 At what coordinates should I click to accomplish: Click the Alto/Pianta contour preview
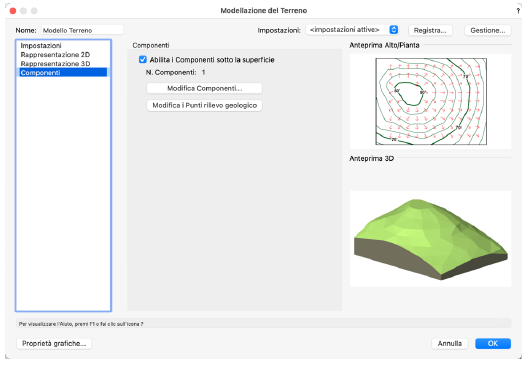coord(430,101)
